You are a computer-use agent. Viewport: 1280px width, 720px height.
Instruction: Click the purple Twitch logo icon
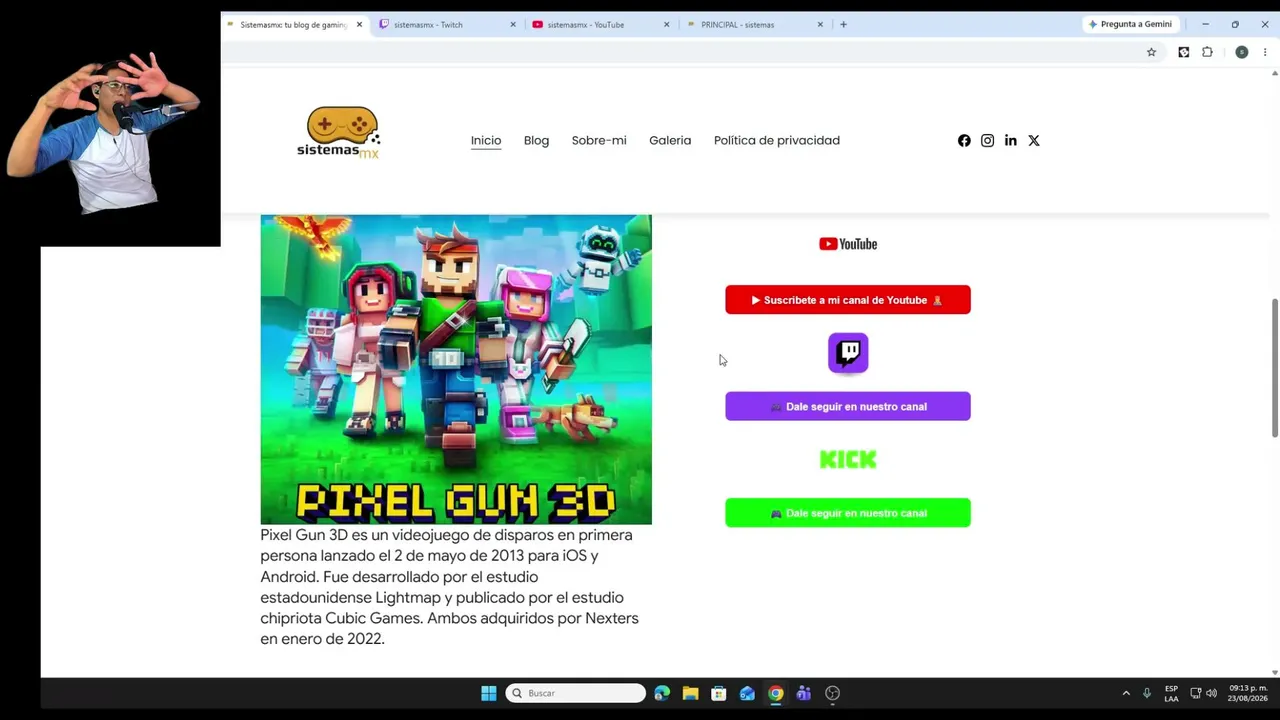click(848, 353)
